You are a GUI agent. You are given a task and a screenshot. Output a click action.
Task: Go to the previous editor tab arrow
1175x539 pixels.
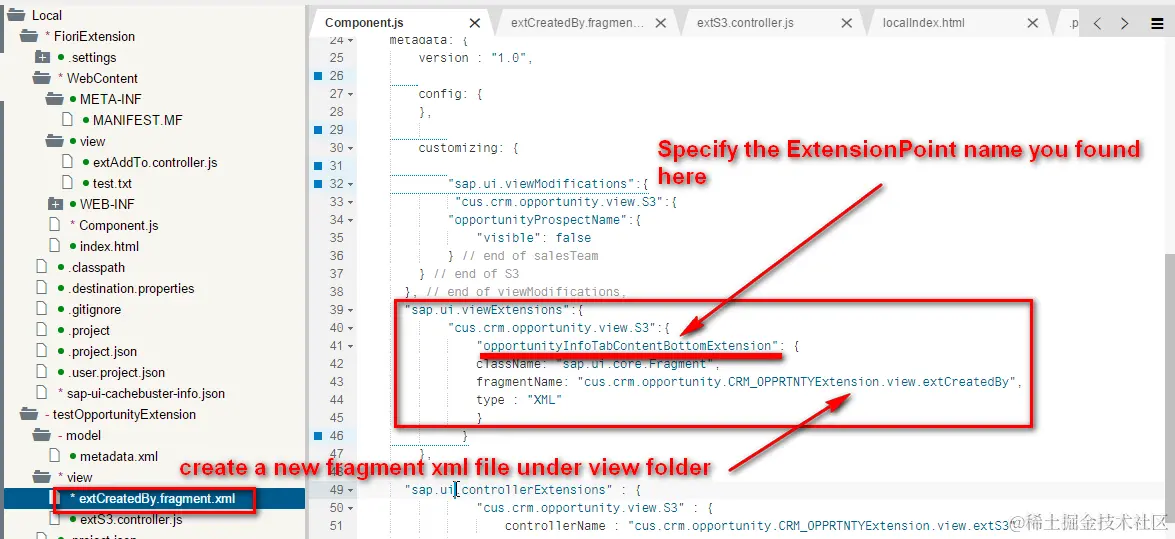point(1097,23)
